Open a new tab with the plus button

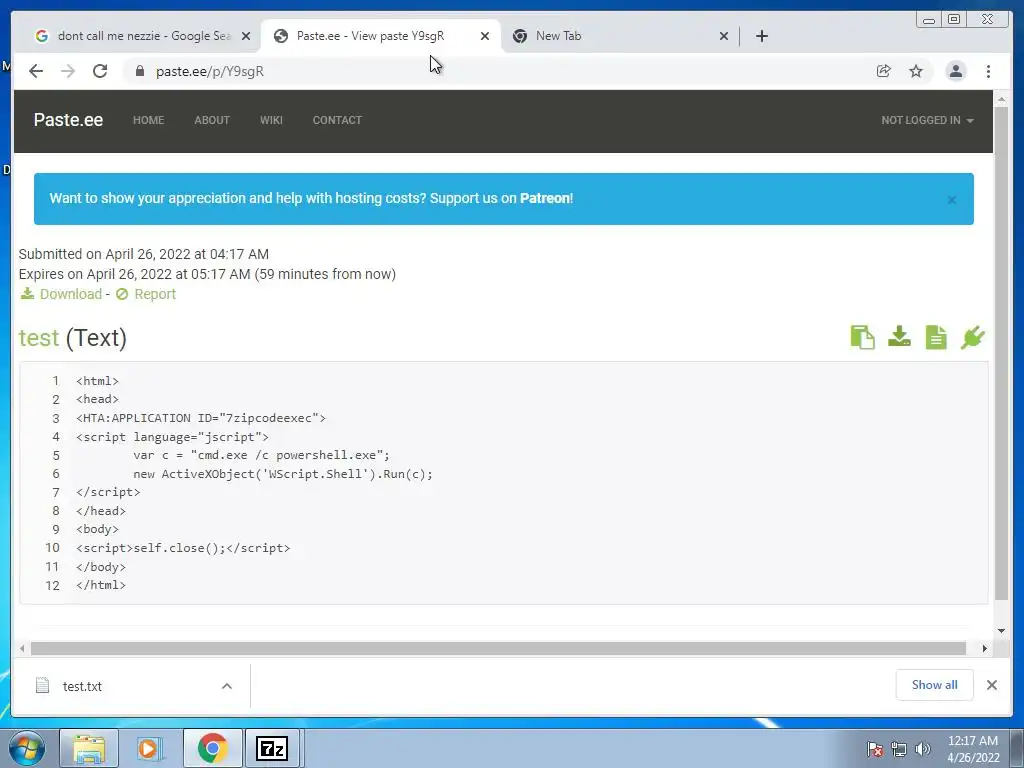click(761, 36)
